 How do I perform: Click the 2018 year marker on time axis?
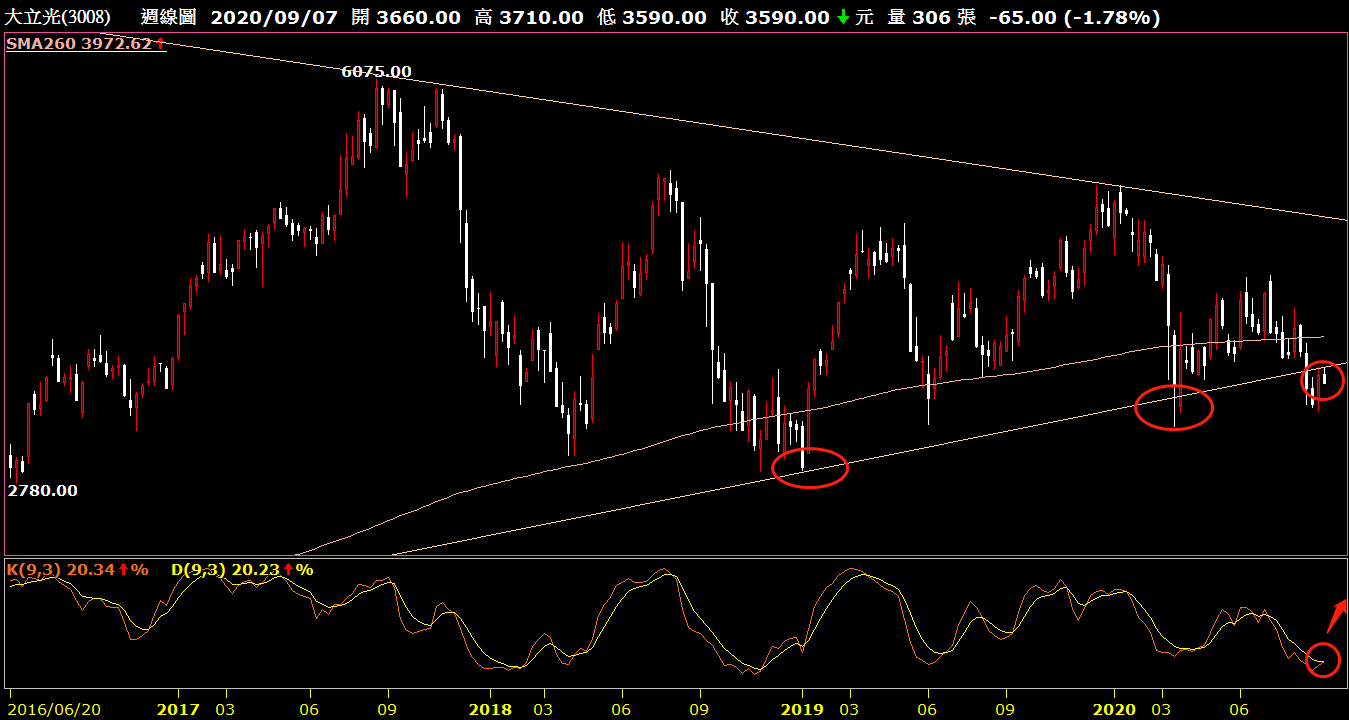pos(490,709)
